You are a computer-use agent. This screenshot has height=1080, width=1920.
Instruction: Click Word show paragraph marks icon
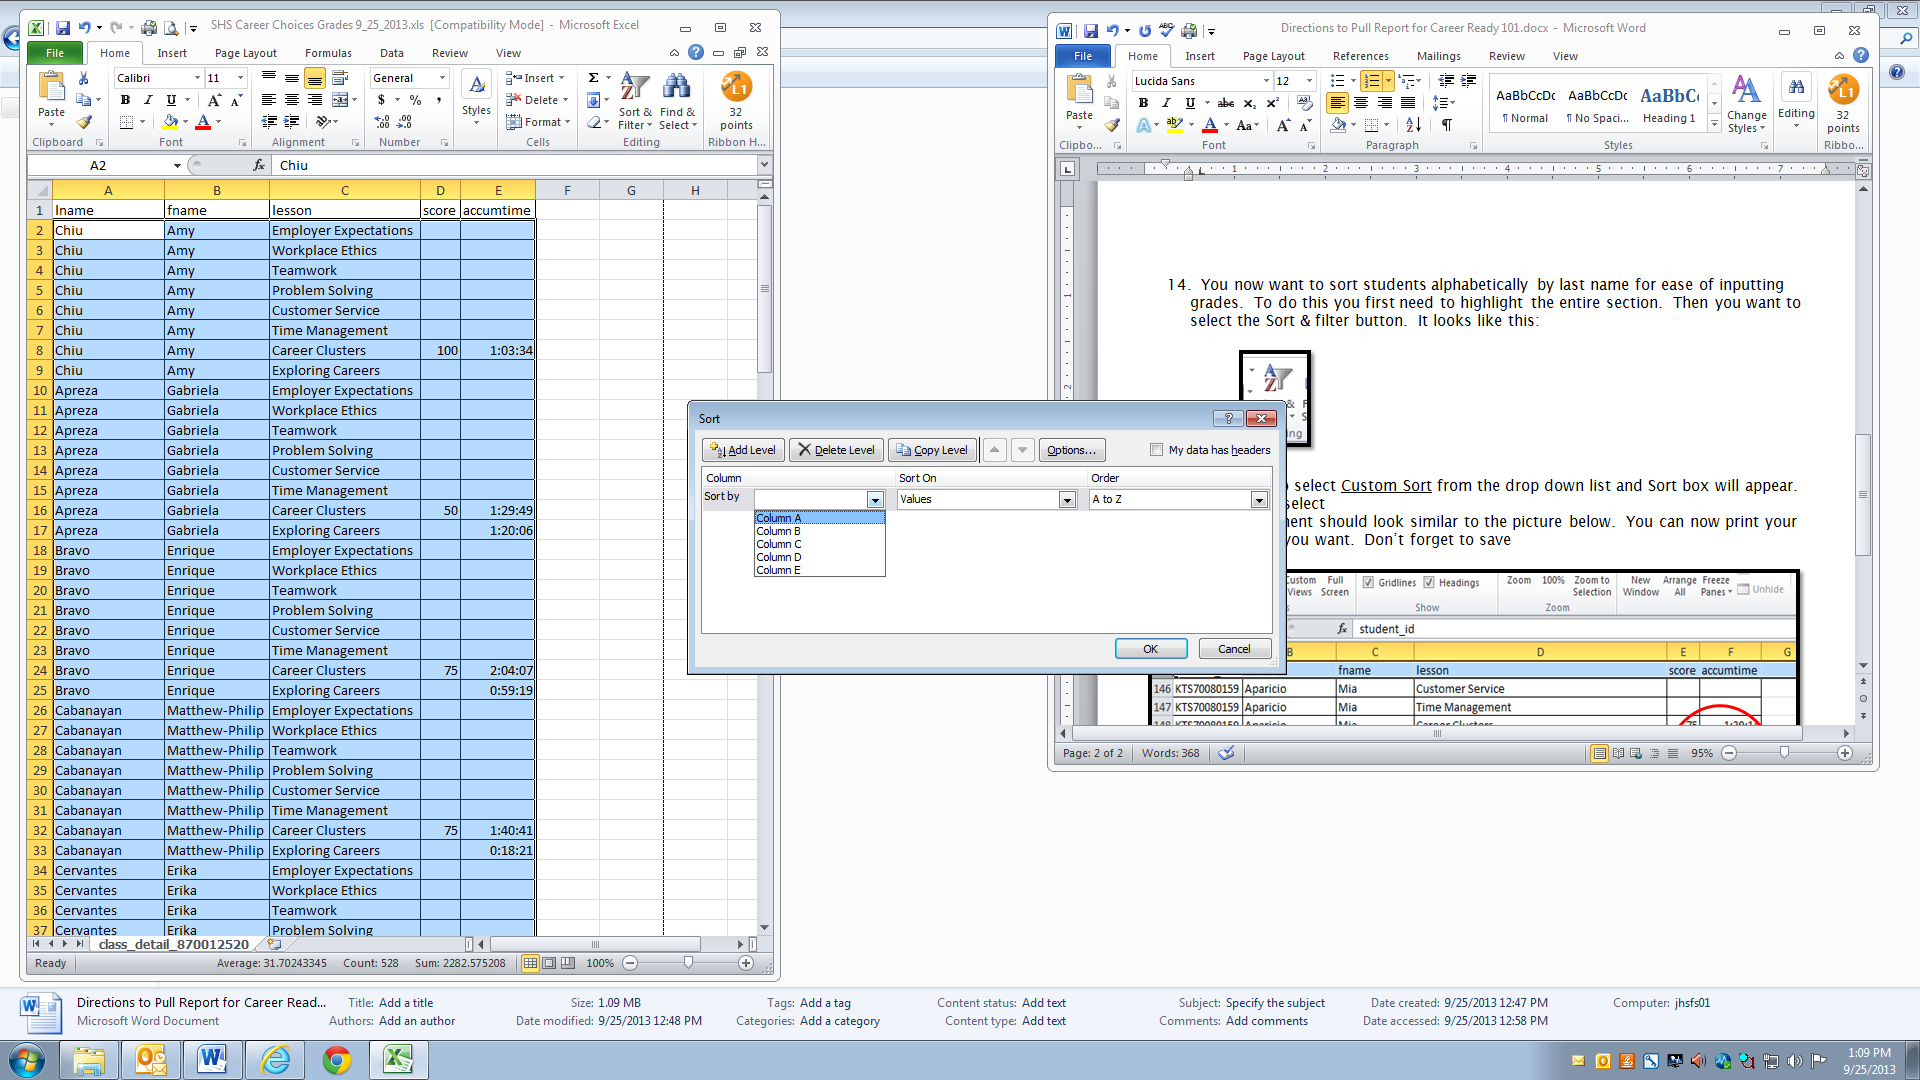point(1447,125)
